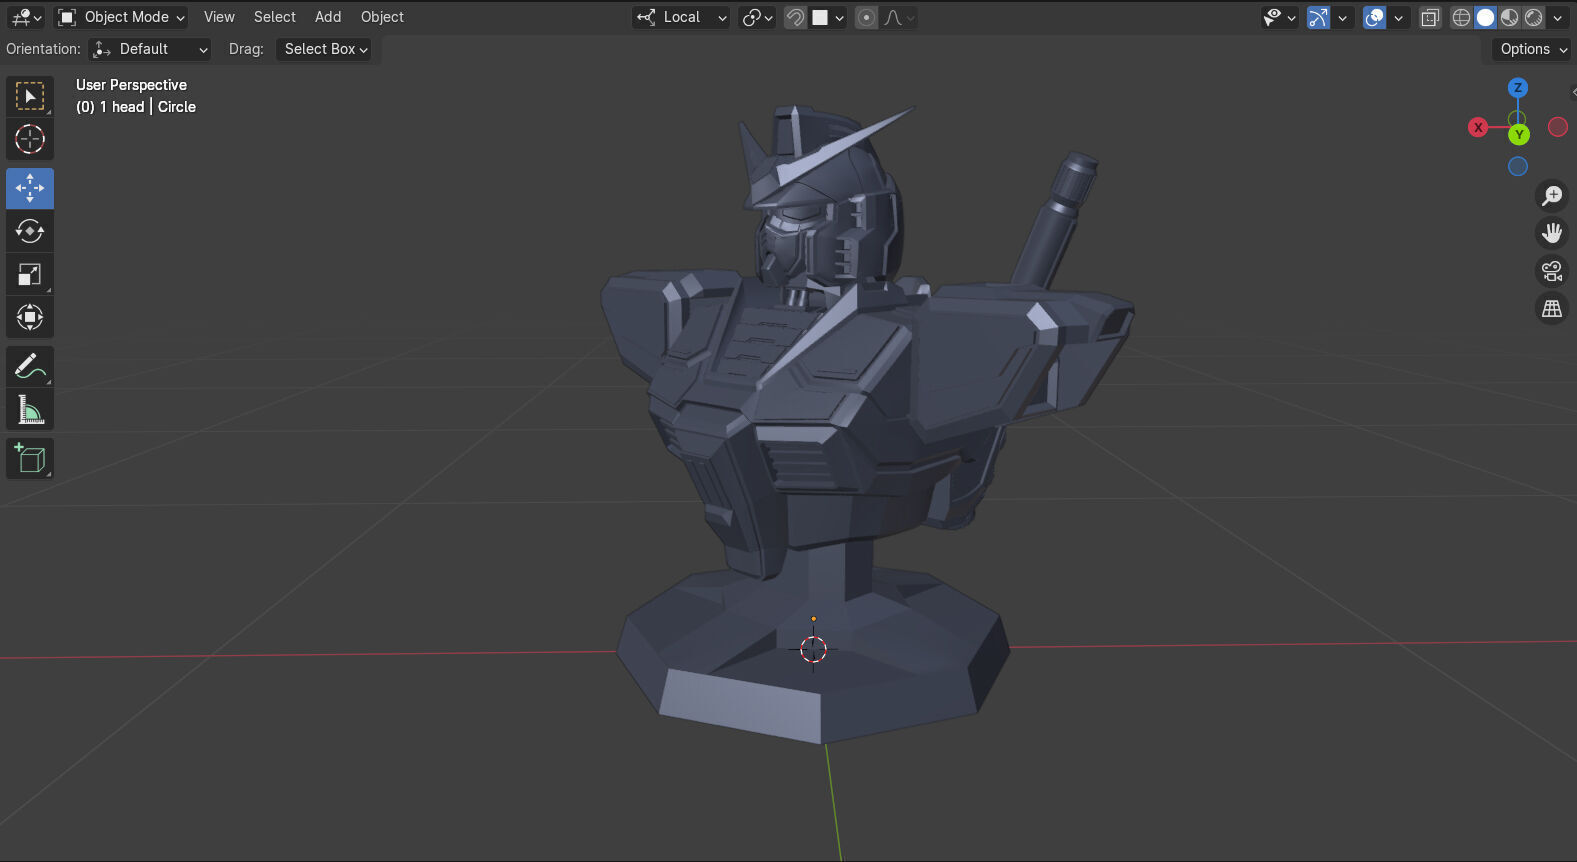Expand the gizmo settings popover arrow
This screenshot has width=1577, height=862.
tap(1343, 17)
